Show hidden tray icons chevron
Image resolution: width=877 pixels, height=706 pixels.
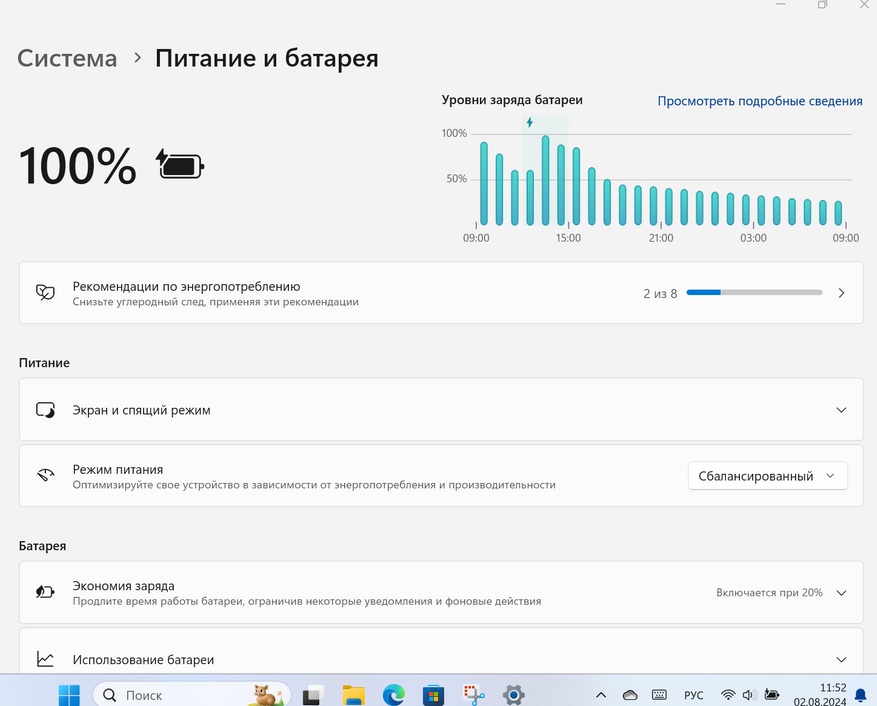tap(600, 695)
